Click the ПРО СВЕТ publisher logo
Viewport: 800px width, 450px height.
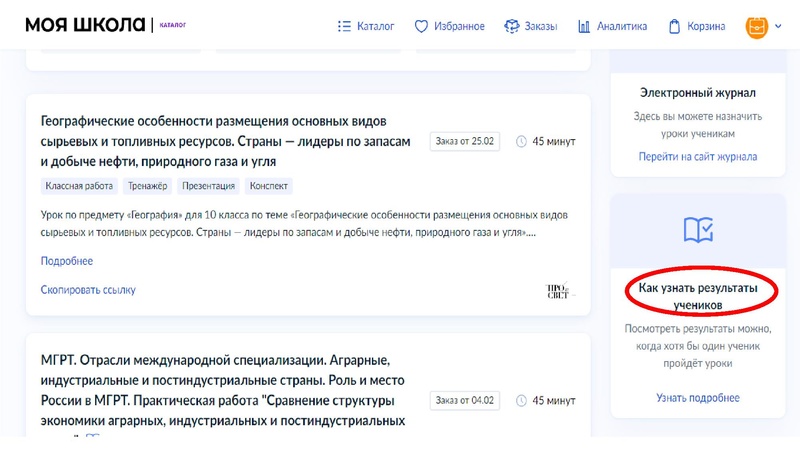(x=559, y=291)
